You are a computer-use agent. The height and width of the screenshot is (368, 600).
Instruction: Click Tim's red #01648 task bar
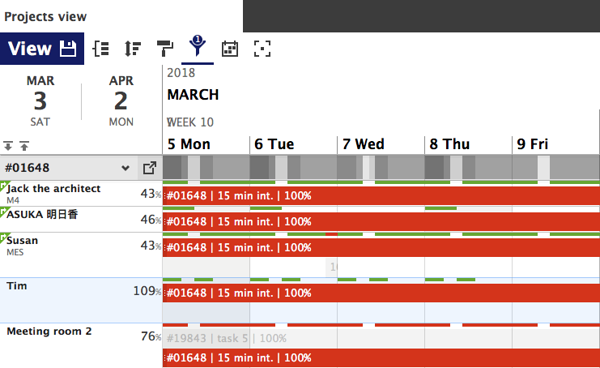pos(381,293)
